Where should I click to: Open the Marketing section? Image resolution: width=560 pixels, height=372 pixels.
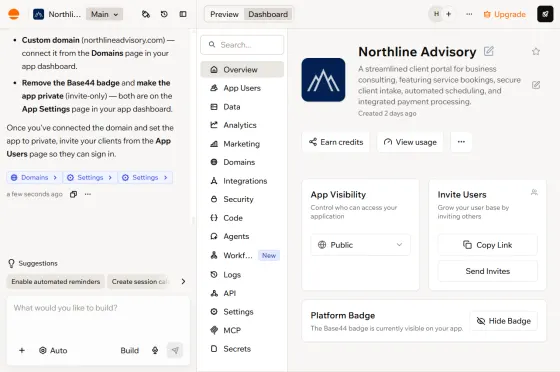pyautogui.click(x=242, y=144)
